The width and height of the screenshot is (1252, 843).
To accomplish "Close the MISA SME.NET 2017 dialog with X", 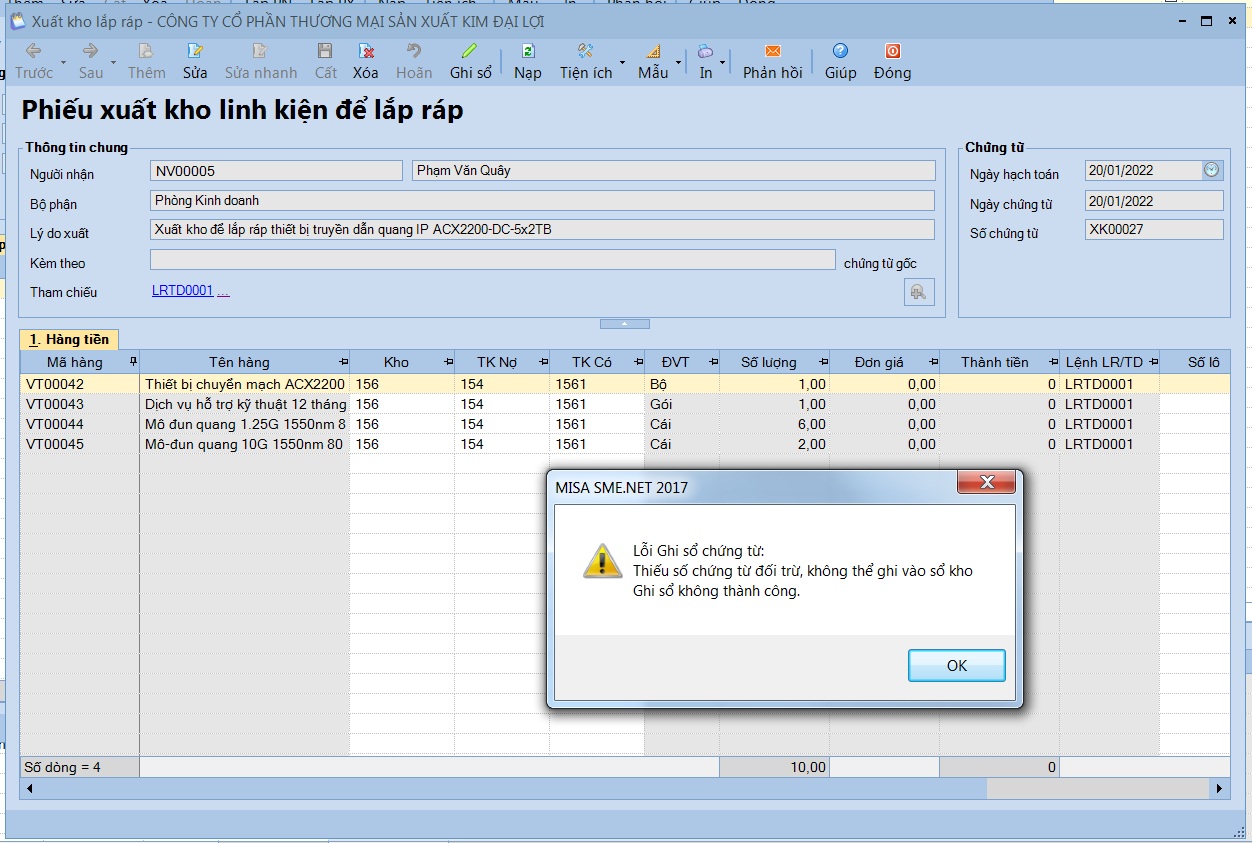I will coord(987,483).
